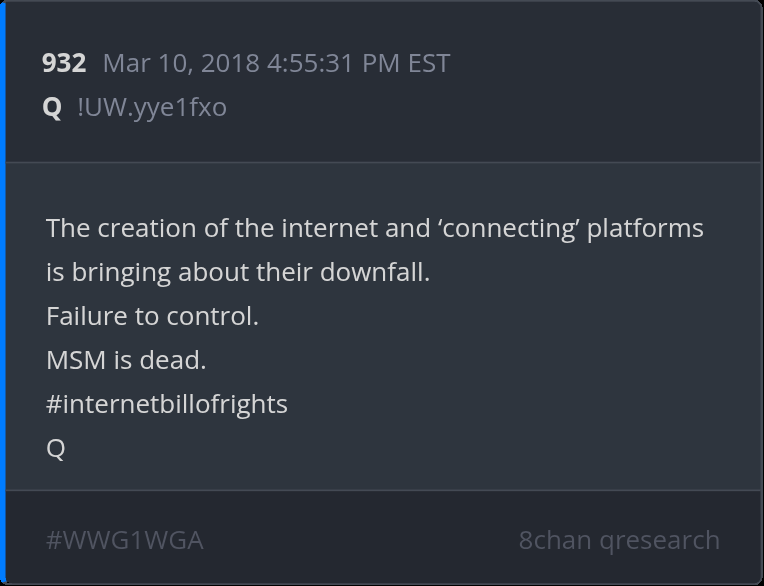
Task: Click the EST timezone label
Action: tap(429, 63)
